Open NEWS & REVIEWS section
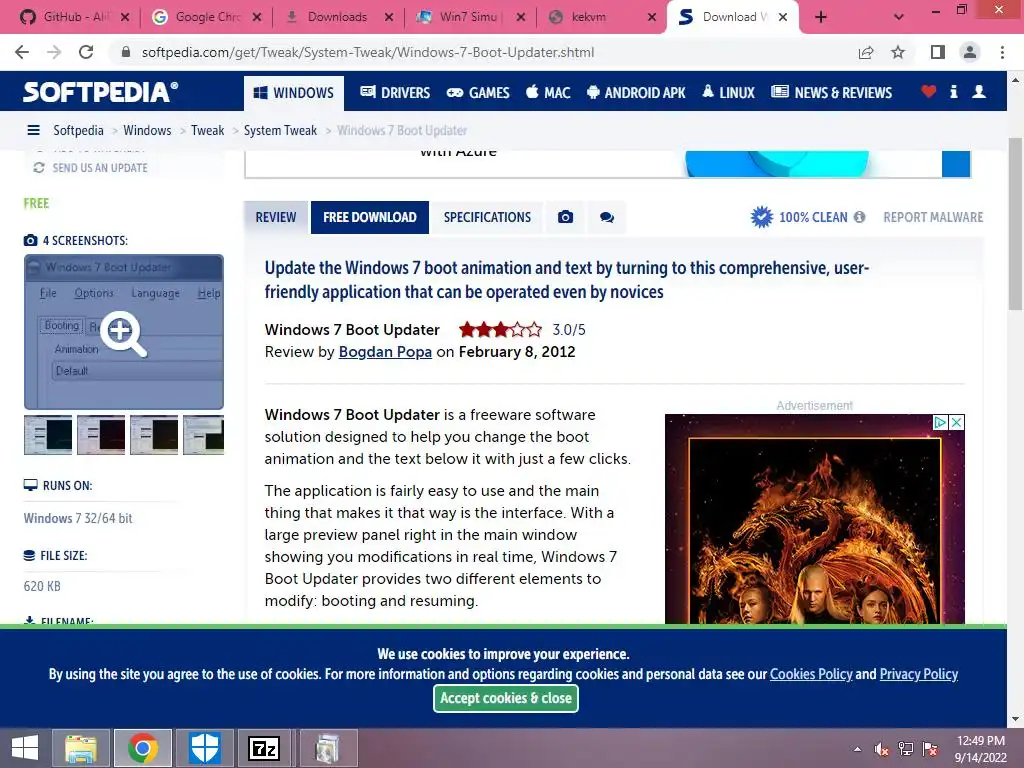 pyautogui.click(x=831, y=93)
